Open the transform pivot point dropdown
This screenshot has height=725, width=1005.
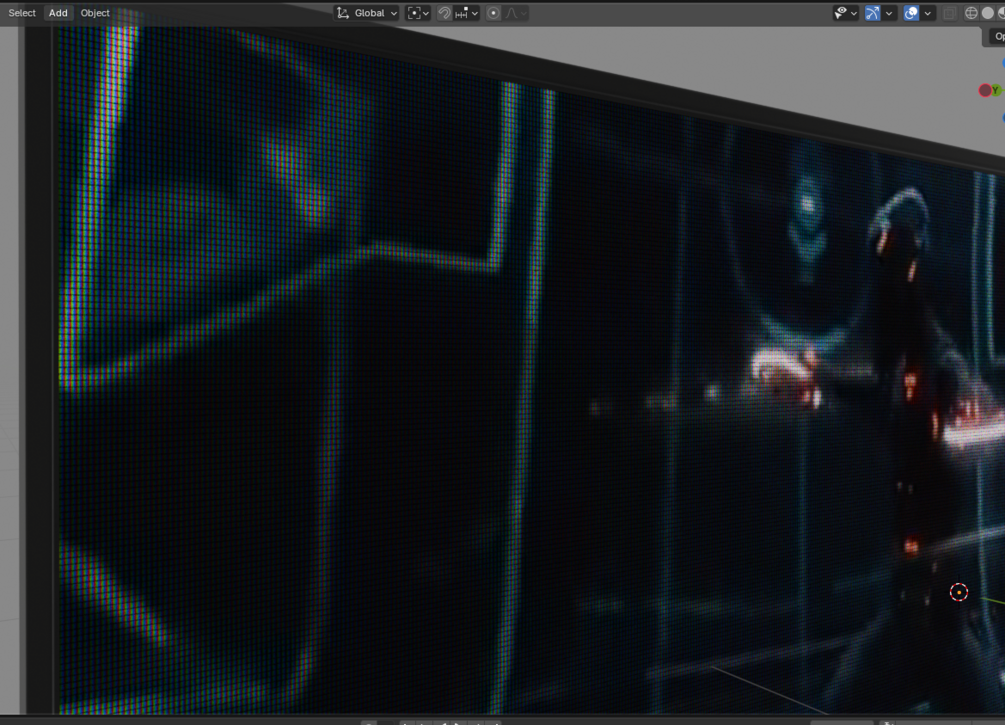point(418,13)
